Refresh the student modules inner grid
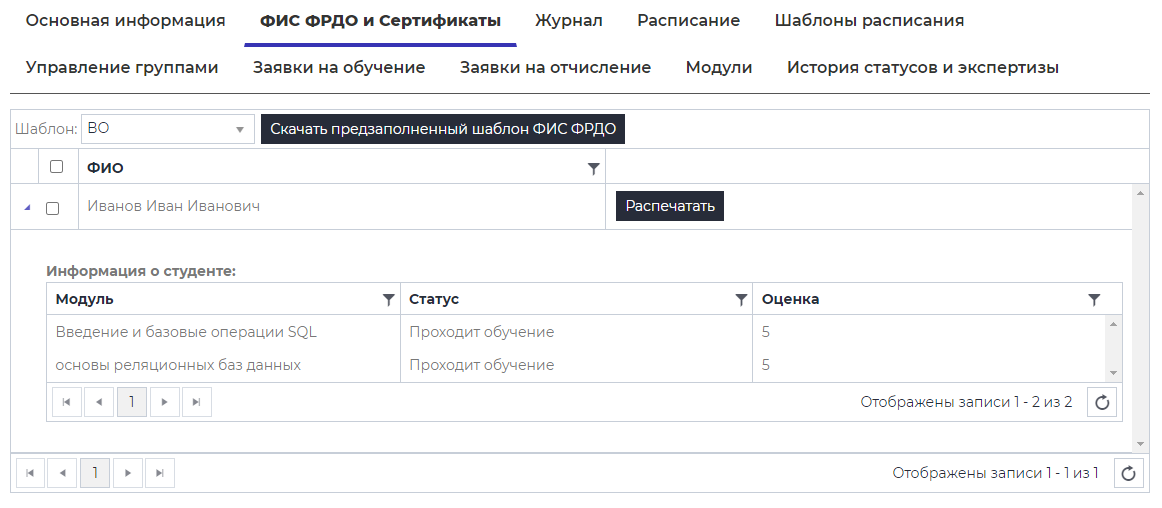 (x=1102, y=402)
